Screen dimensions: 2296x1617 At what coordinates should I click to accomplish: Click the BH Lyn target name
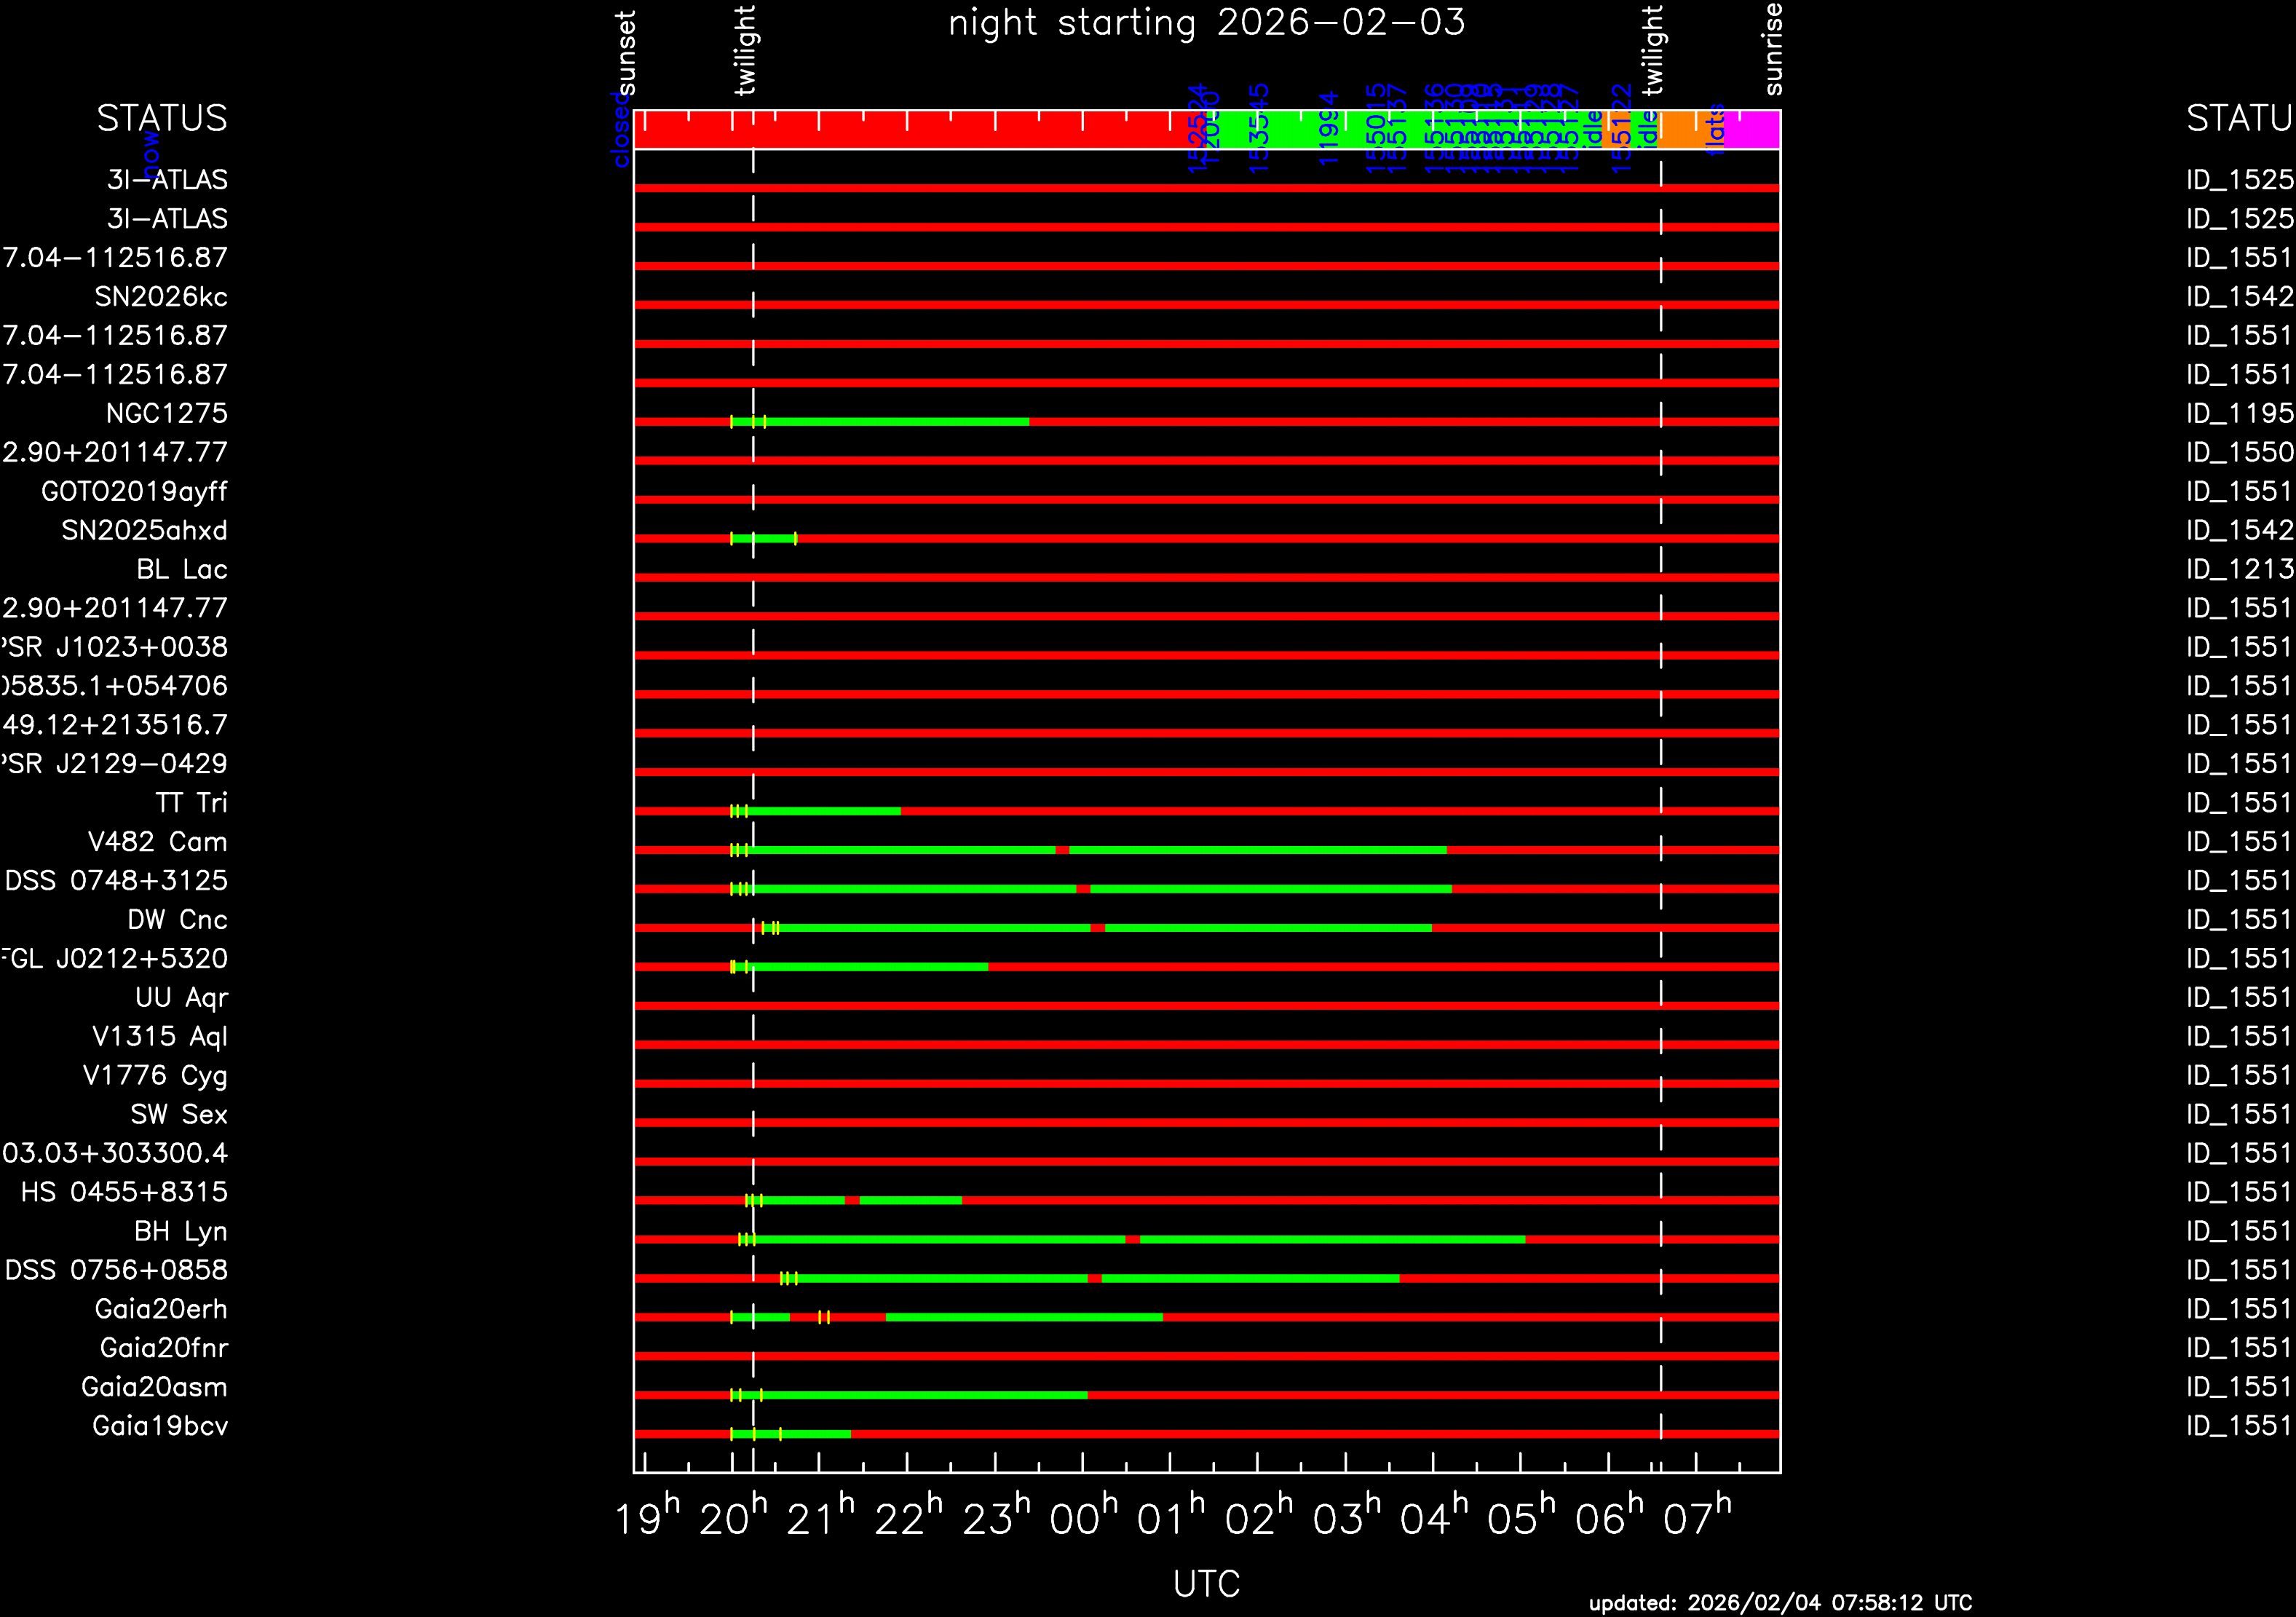pyautogui.click(x=181, y=1231)
